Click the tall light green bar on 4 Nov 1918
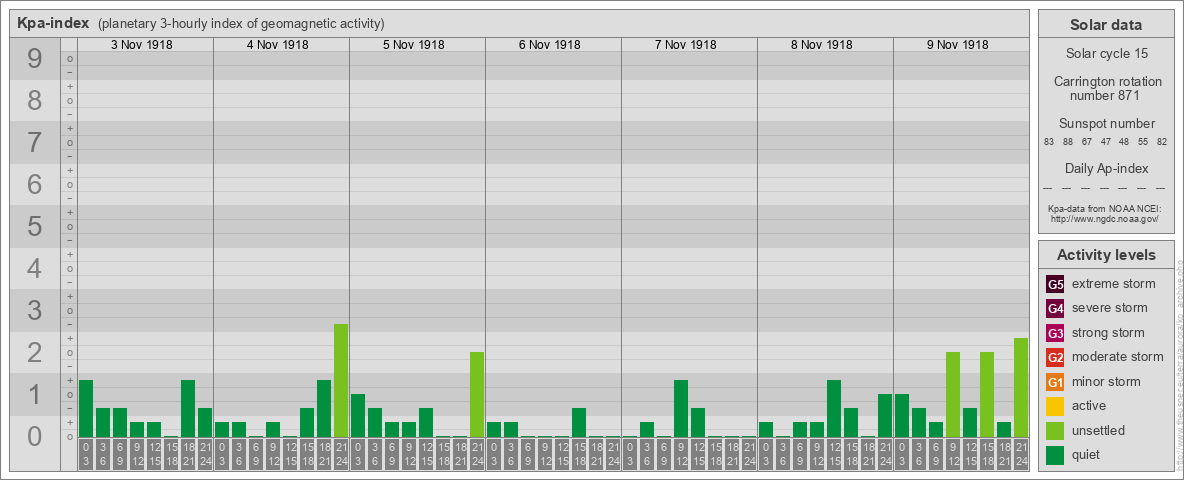The image size is (1184, 480). (x=341, y=381)
